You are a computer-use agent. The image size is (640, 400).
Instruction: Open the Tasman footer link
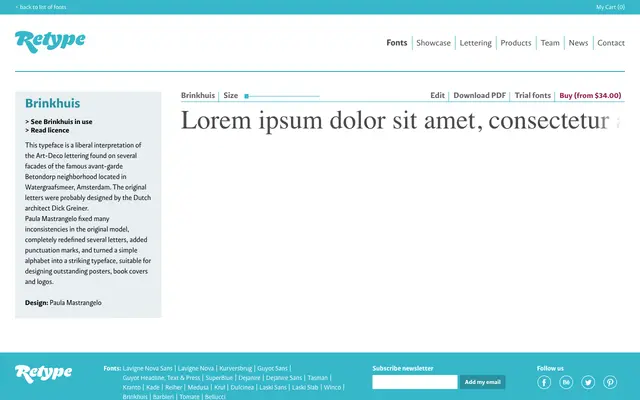pos(318,378)
